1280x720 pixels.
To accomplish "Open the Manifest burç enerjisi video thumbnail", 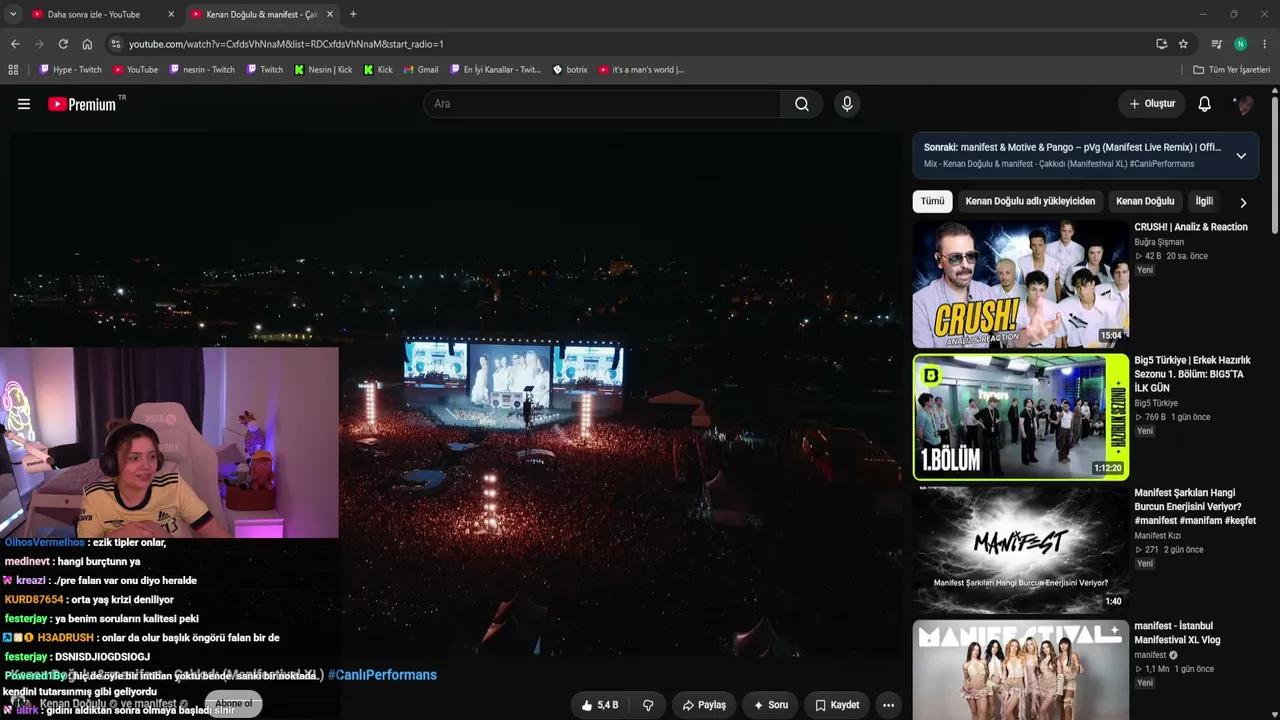I will click(1020, 550).
